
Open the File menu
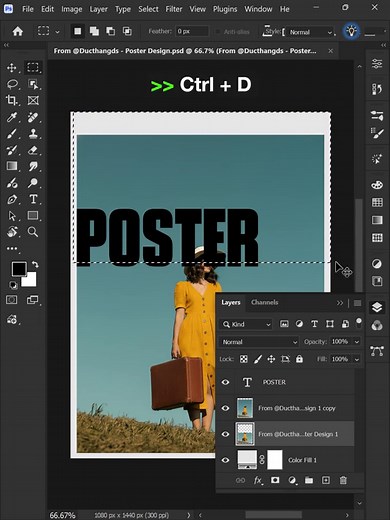[x=28, y=9]
